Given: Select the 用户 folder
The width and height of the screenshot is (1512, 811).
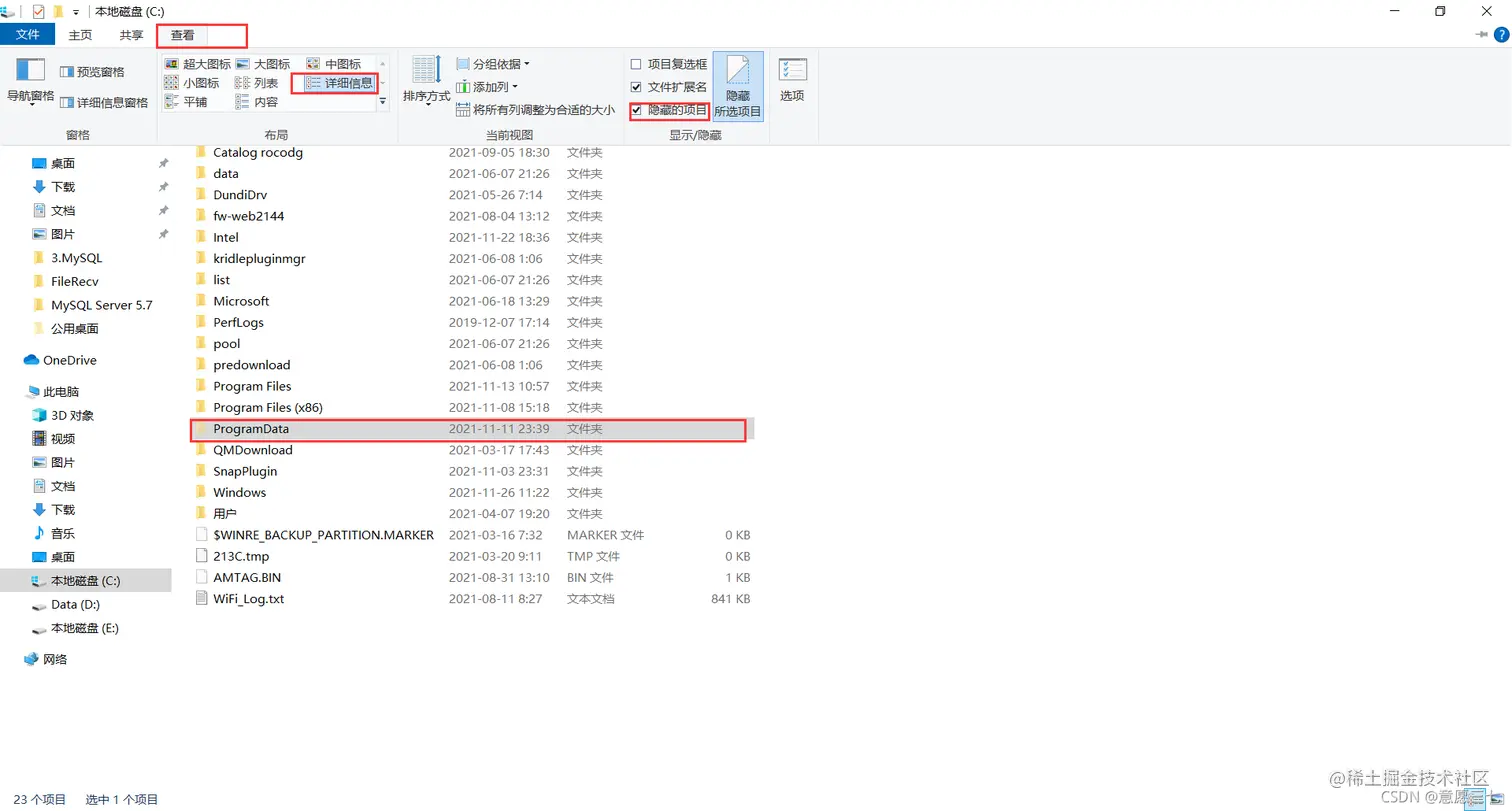Looking at the screenshot, I should 224,514.
